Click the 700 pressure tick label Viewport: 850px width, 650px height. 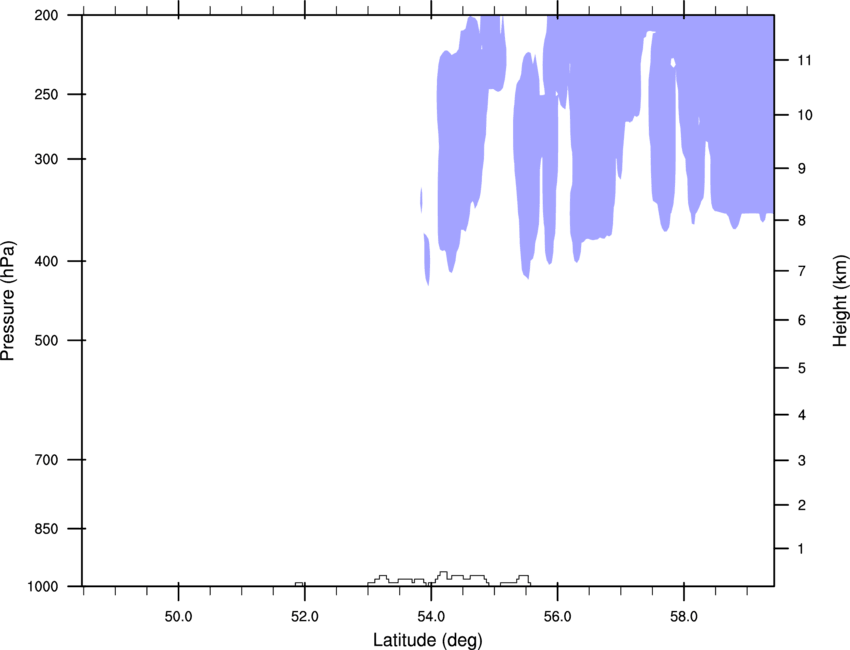46,460
